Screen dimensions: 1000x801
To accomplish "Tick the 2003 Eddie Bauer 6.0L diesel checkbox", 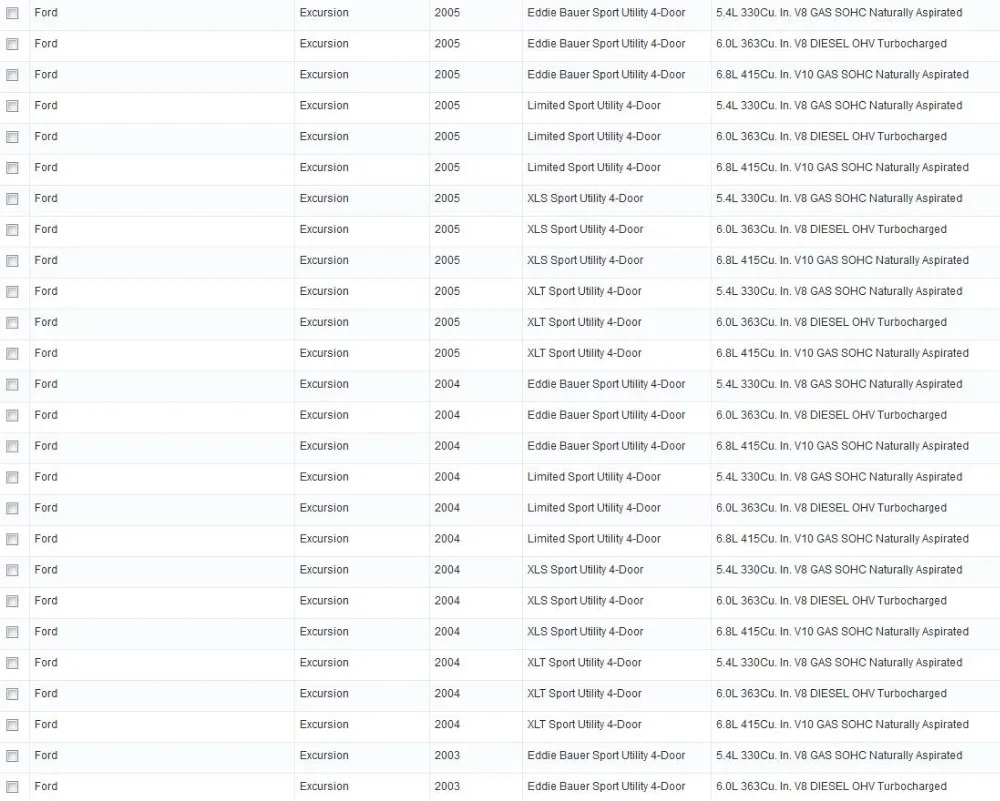I will 12,787.
